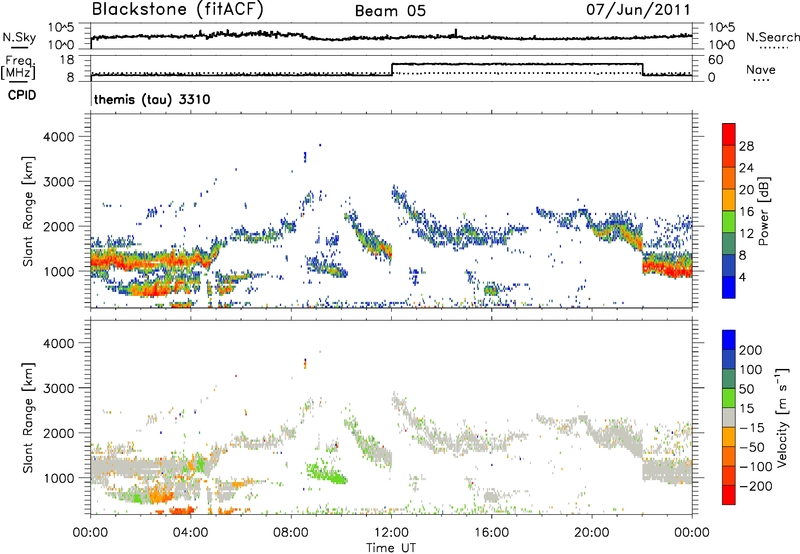Click the 'N.Sky' legend label

pyautogui.click(x=19, y=37)
